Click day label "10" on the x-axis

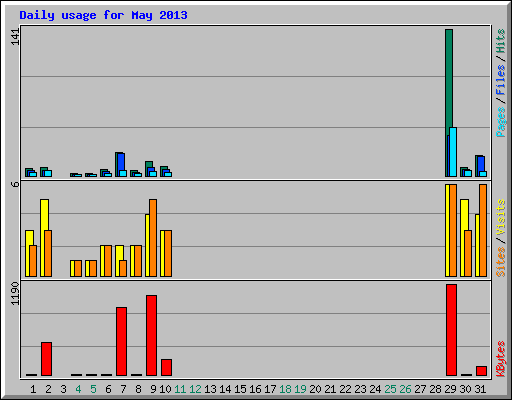click(x=165, y=389)
